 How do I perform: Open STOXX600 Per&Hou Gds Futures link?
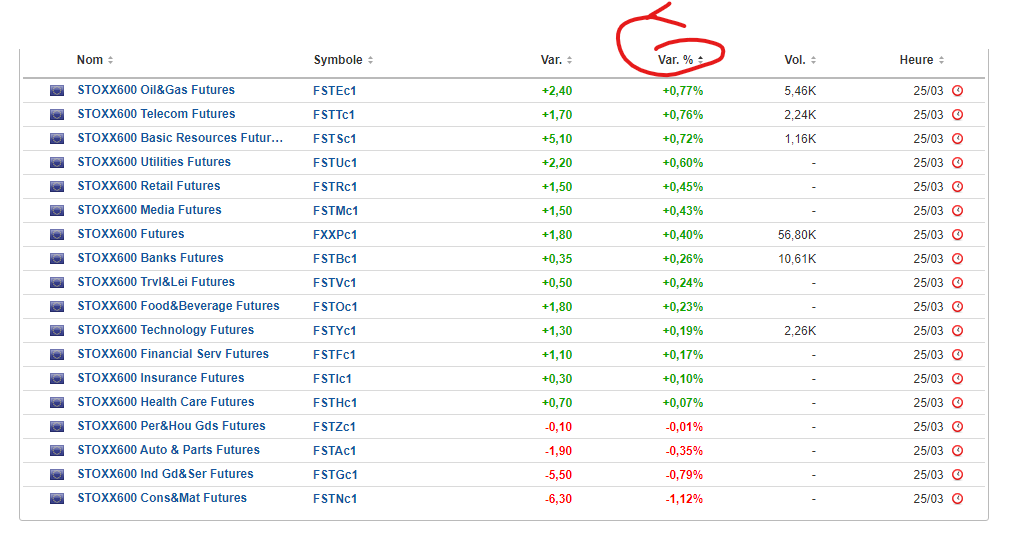point(171,426)
